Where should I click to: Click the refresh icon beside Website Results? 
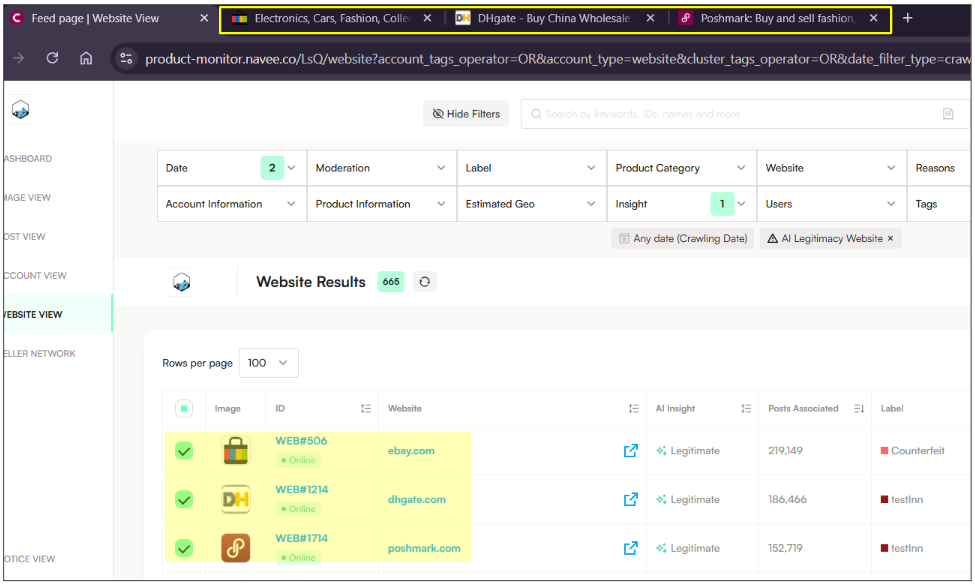(425, 282)
